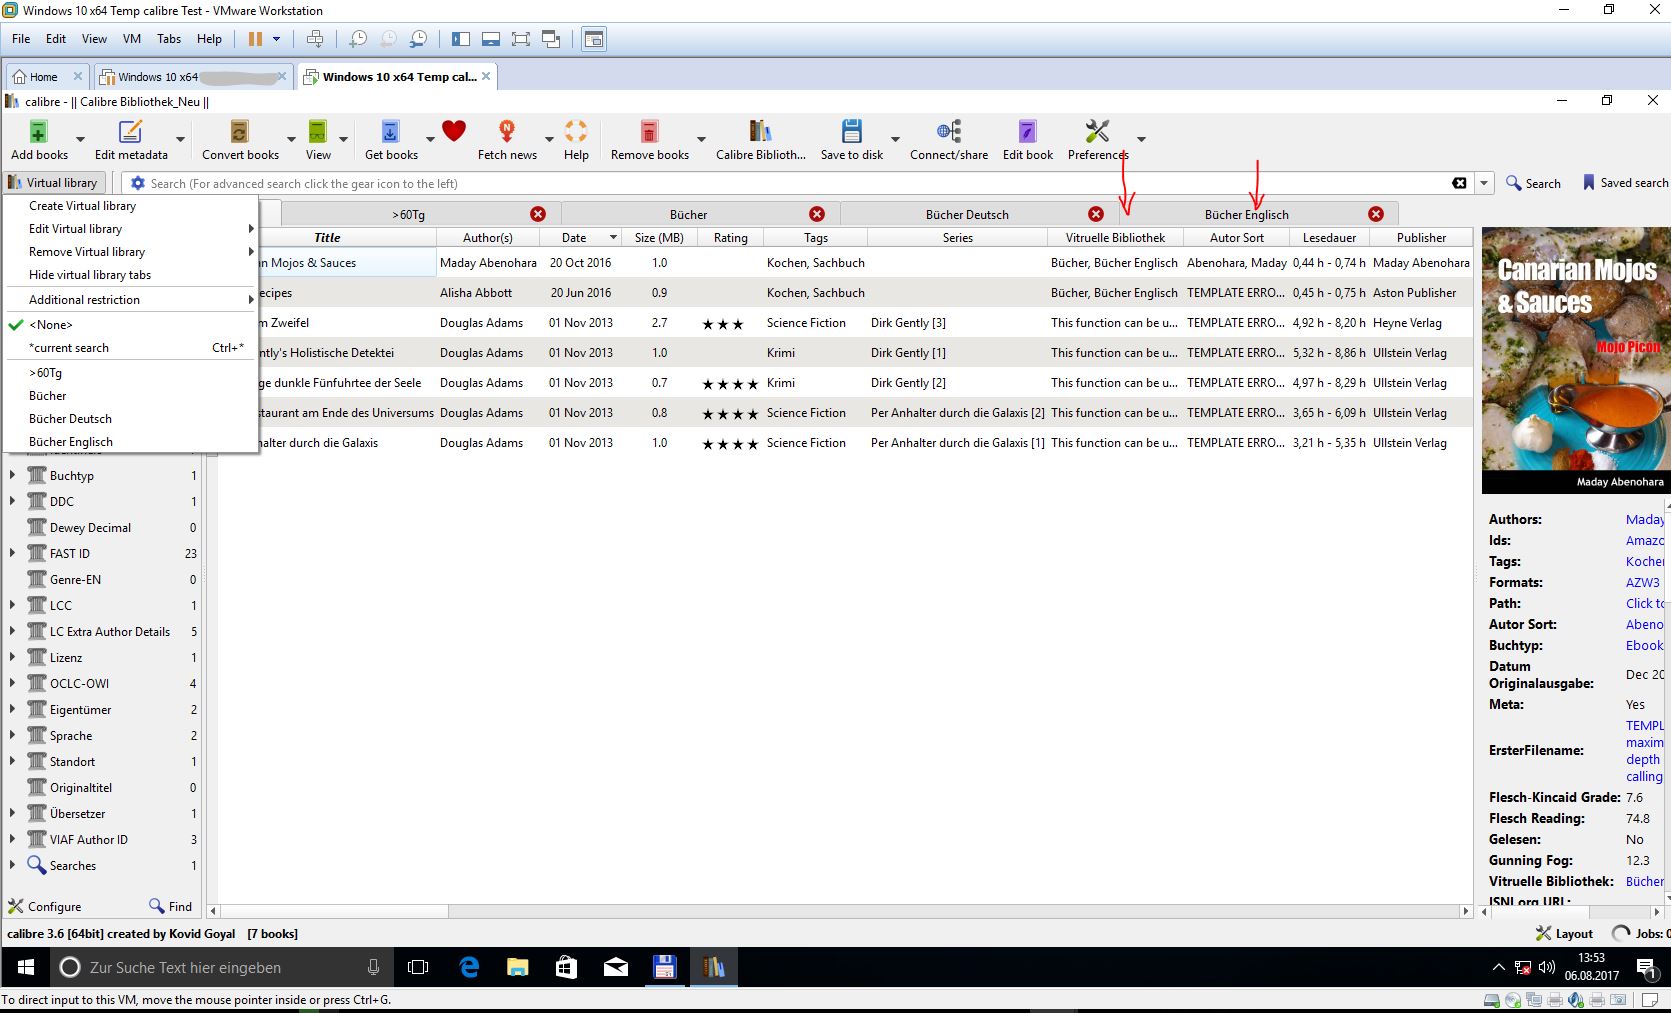Expand the Searches category
The height and width of the screenshot is (1013, 1671).
(12, 865)
